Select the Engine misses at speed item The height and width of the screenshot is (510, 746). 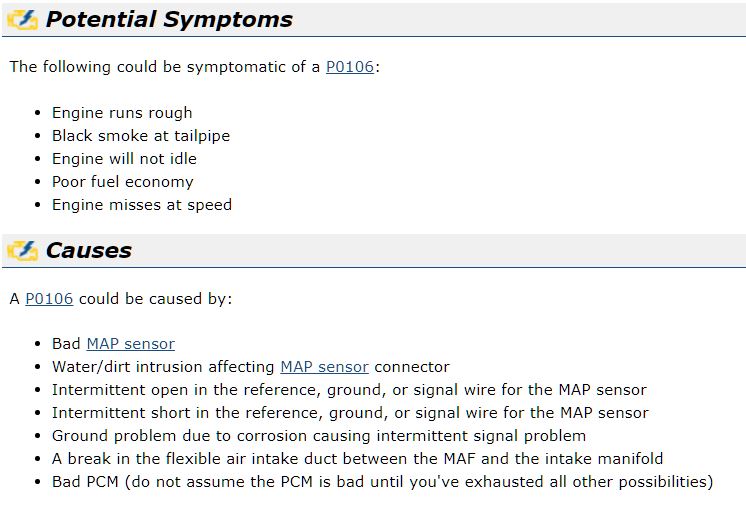[x=142, y=205]
